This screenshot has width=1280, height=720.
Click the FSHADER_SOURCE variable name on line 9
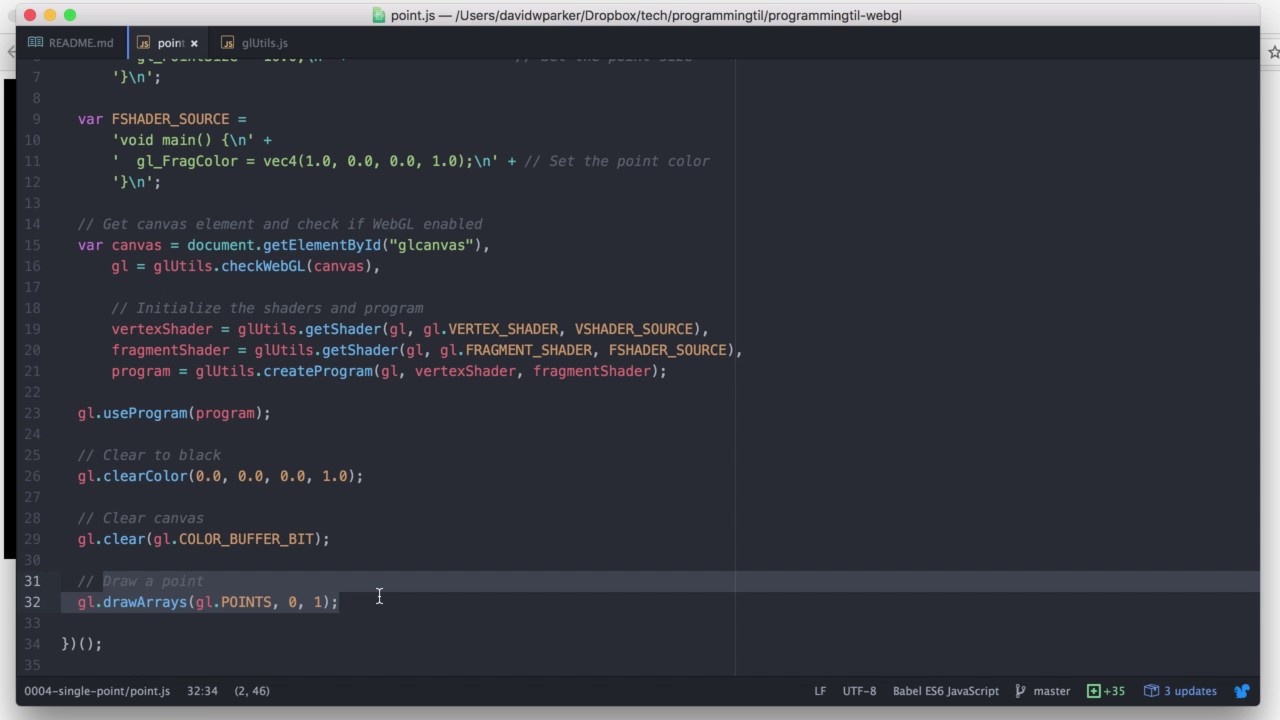point(170,119)
